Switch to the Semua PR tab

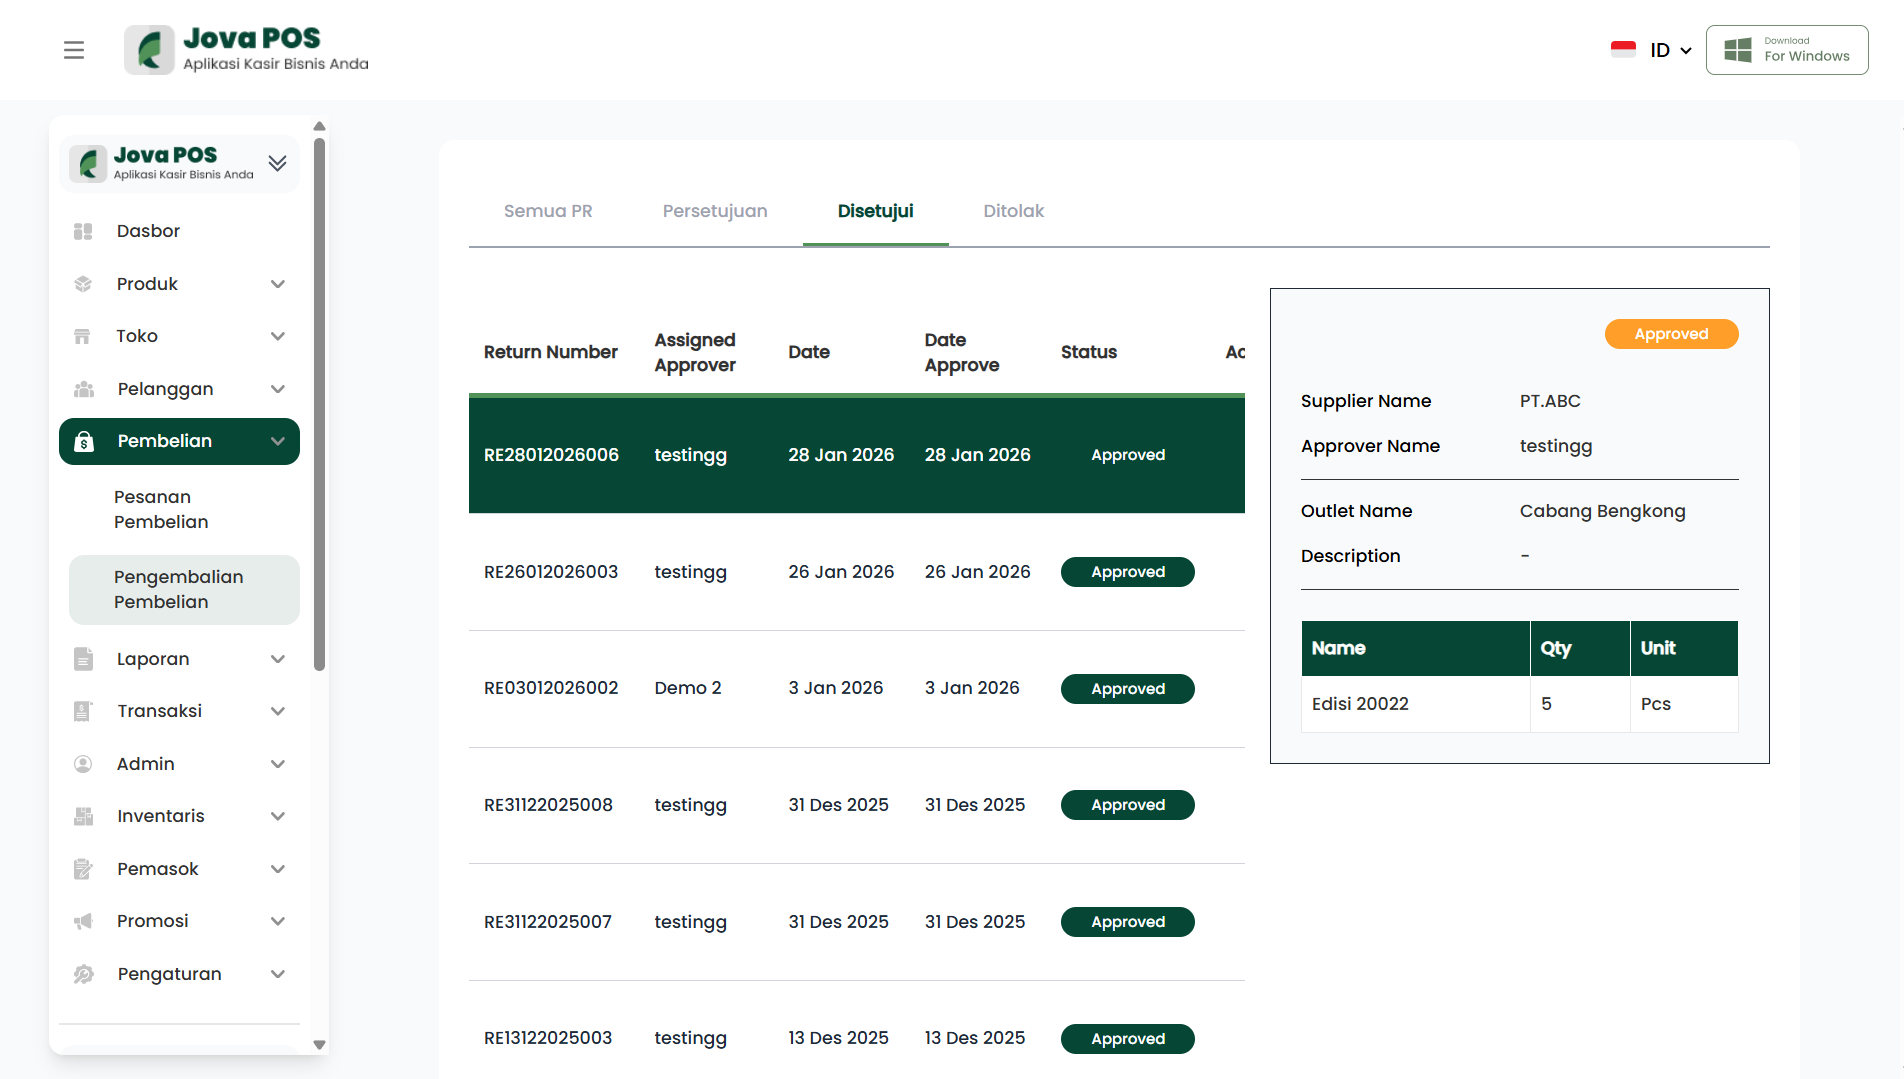pos(548,211)
